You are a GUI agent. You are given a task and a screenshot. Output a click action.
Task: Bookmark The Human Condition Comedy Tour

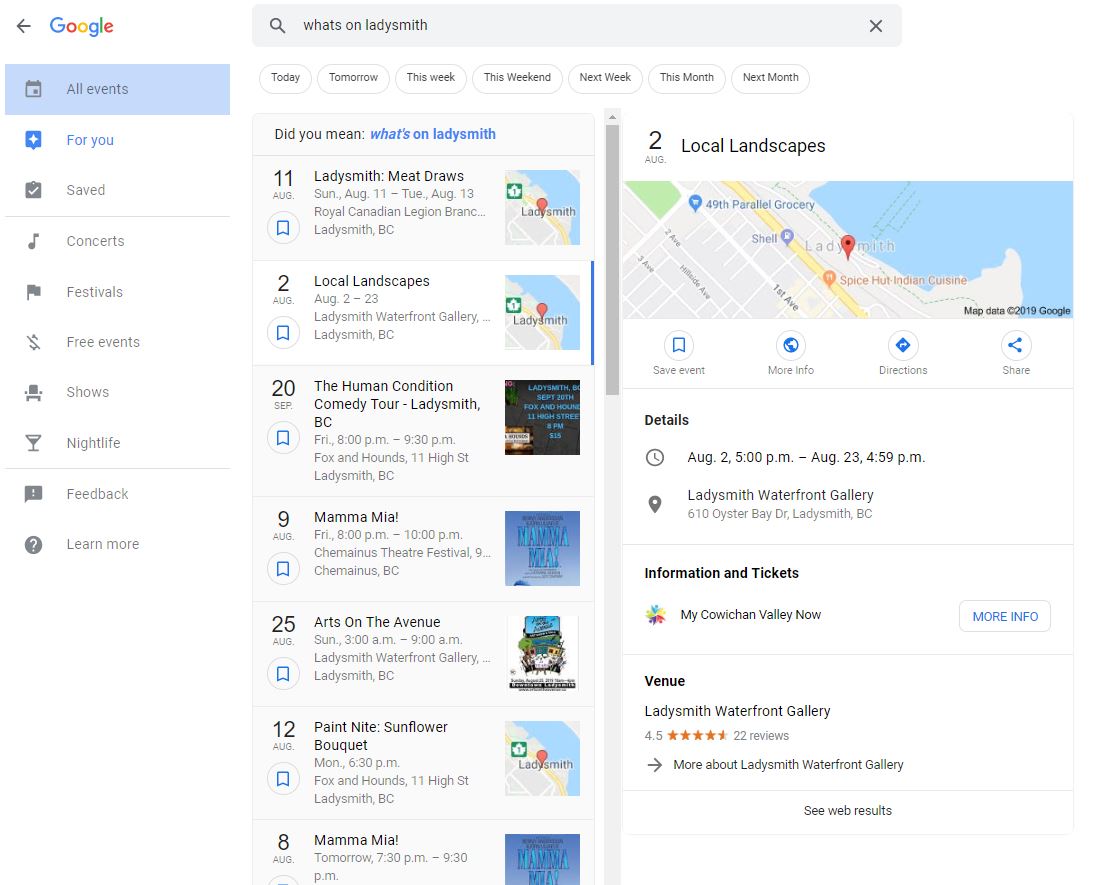[x=283, y=438]
